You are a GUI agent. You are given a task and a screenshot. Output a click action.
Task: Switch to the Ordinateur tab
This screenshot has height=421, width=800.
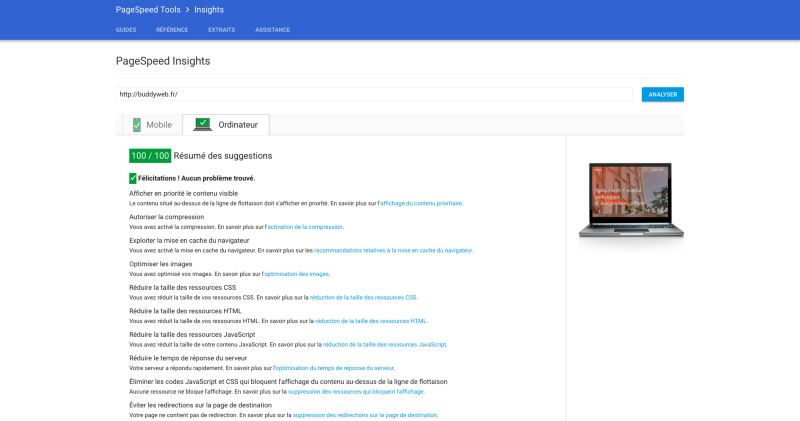click(x=226, y=125)
